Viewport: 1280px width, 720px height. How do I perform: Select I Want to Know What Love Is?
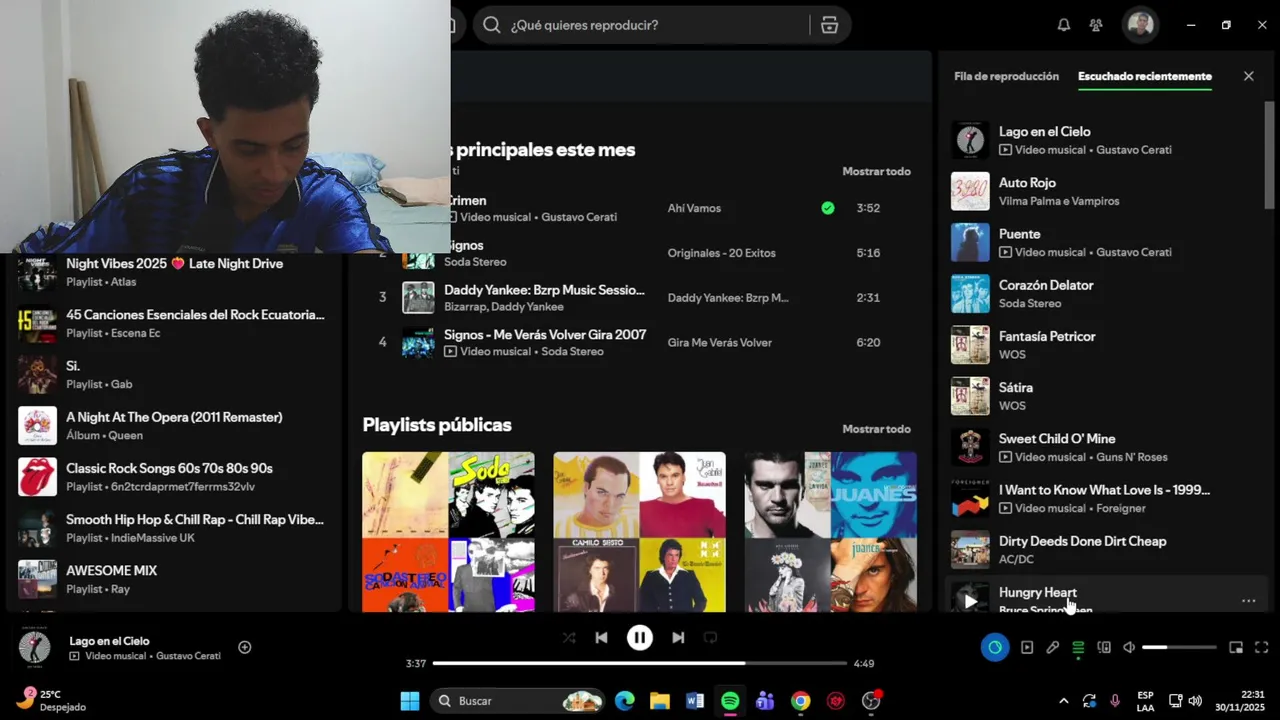pos(1105,498)
